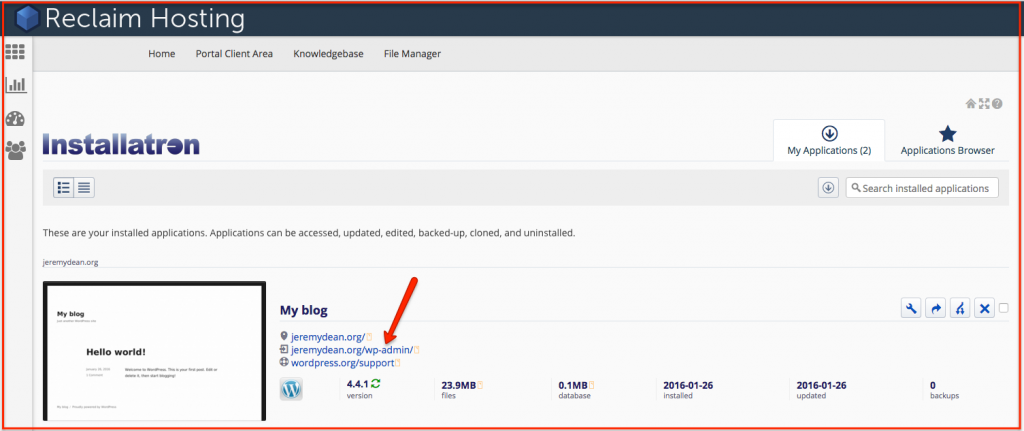Click the small icon after 0.1MB database
The height and width of the screenshot is (431, 1024).
pyautogui.click(x=592, y=385)
